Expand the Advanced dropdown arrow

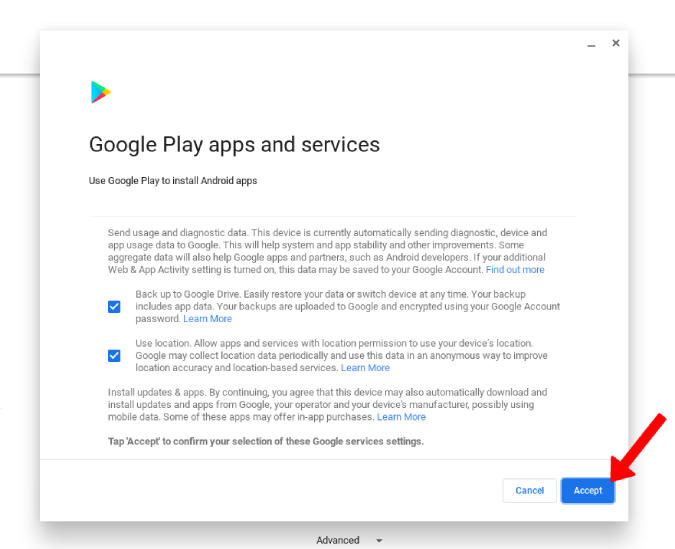coord(379,540)
